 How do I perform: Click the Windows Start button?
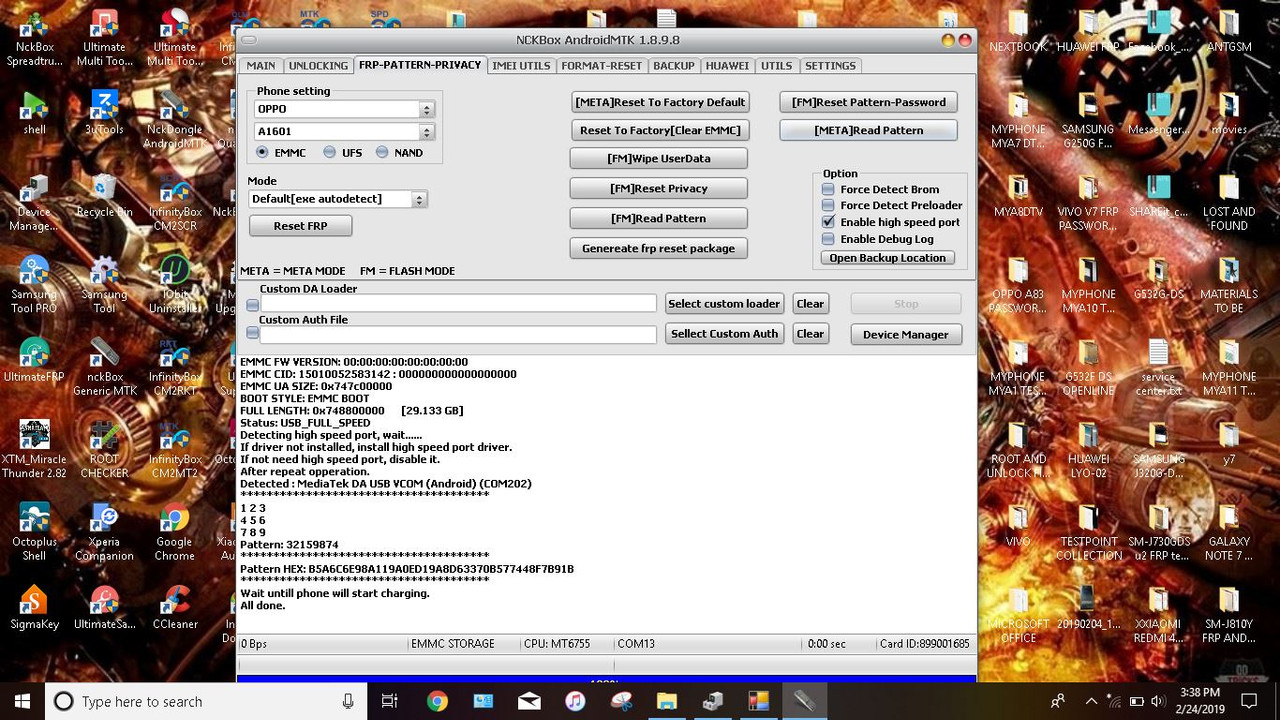[22, 701]
